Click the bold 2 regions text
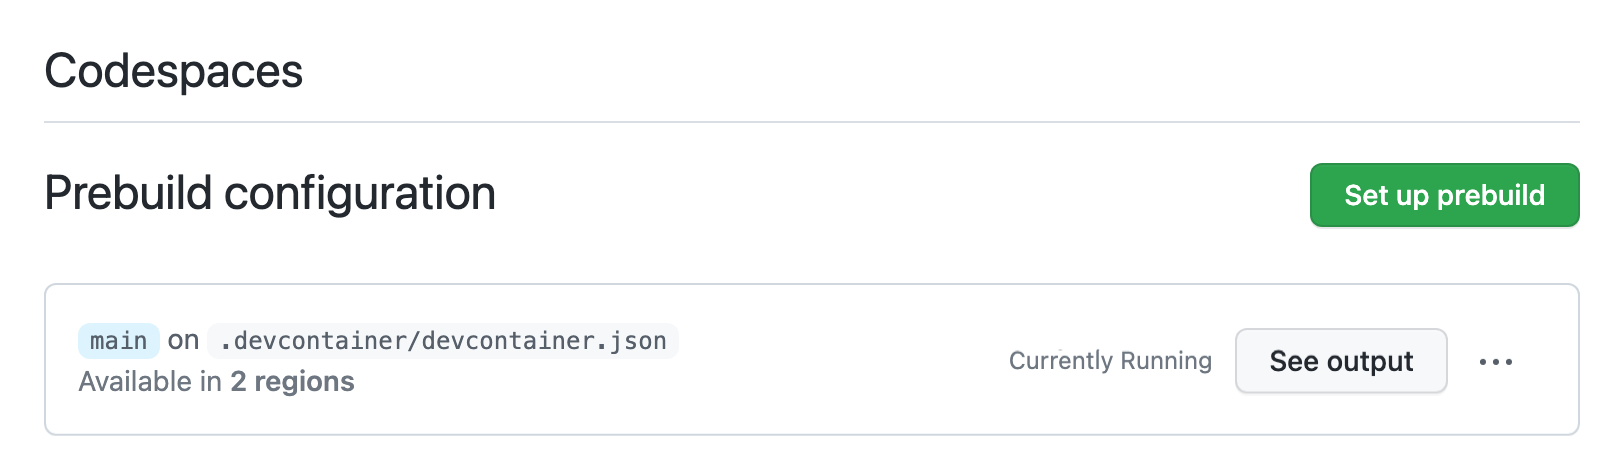 coord(292,382)
